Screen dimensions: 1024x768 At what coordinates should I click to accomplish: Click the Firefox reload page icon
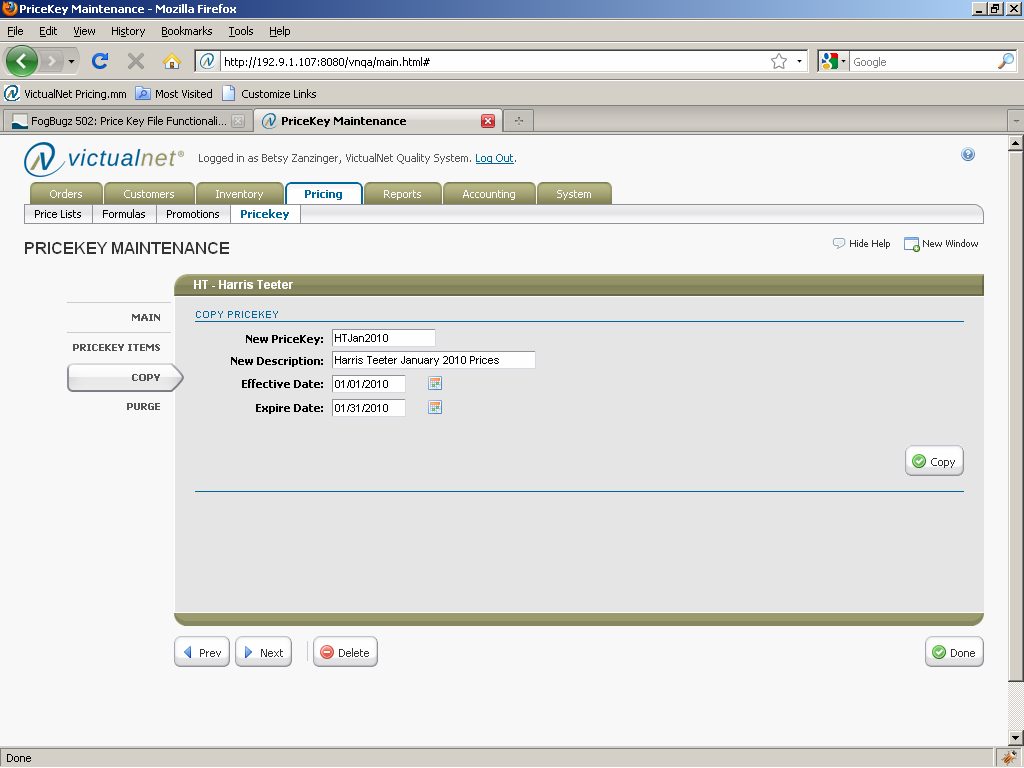tap(100, 61)
